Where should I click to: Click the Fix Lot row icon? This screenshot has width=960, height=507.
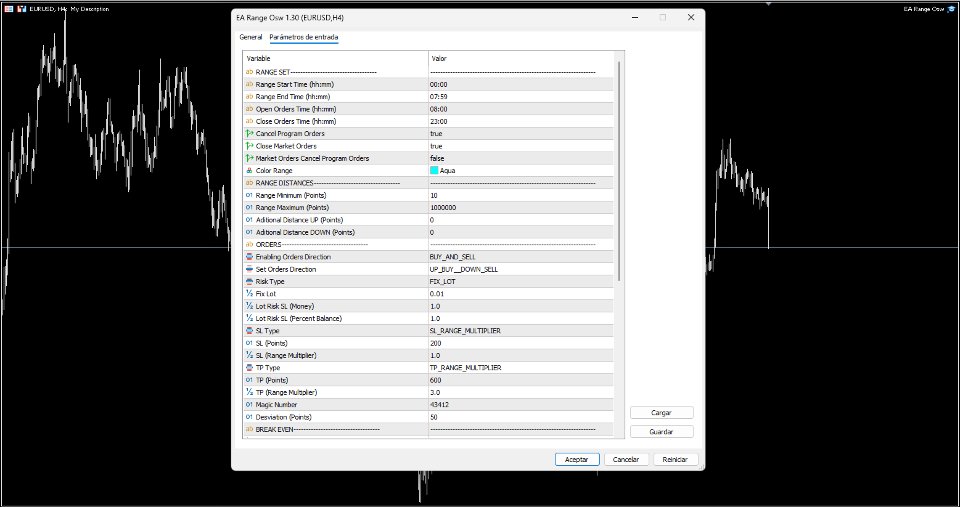[249, 294]
